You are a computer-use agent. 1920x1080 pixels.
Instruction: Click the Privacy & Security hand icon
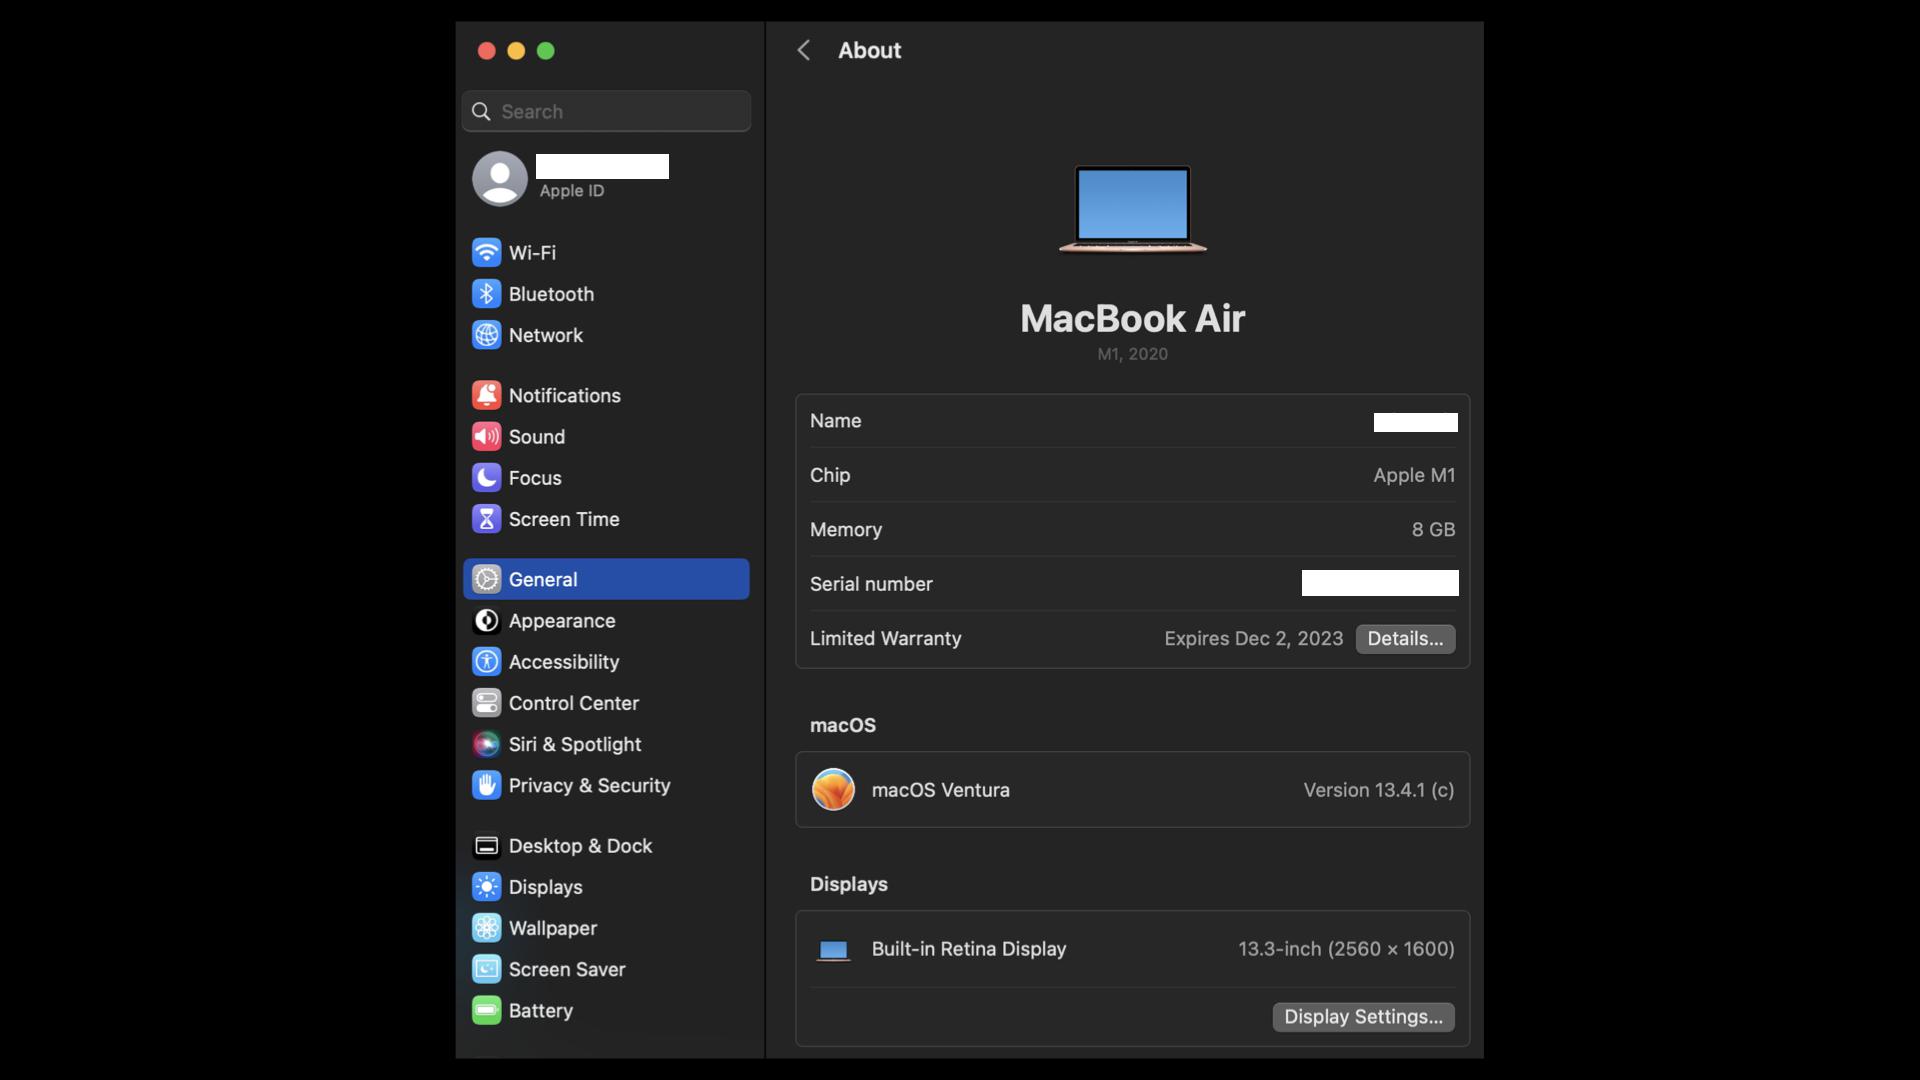coord(486,785)
